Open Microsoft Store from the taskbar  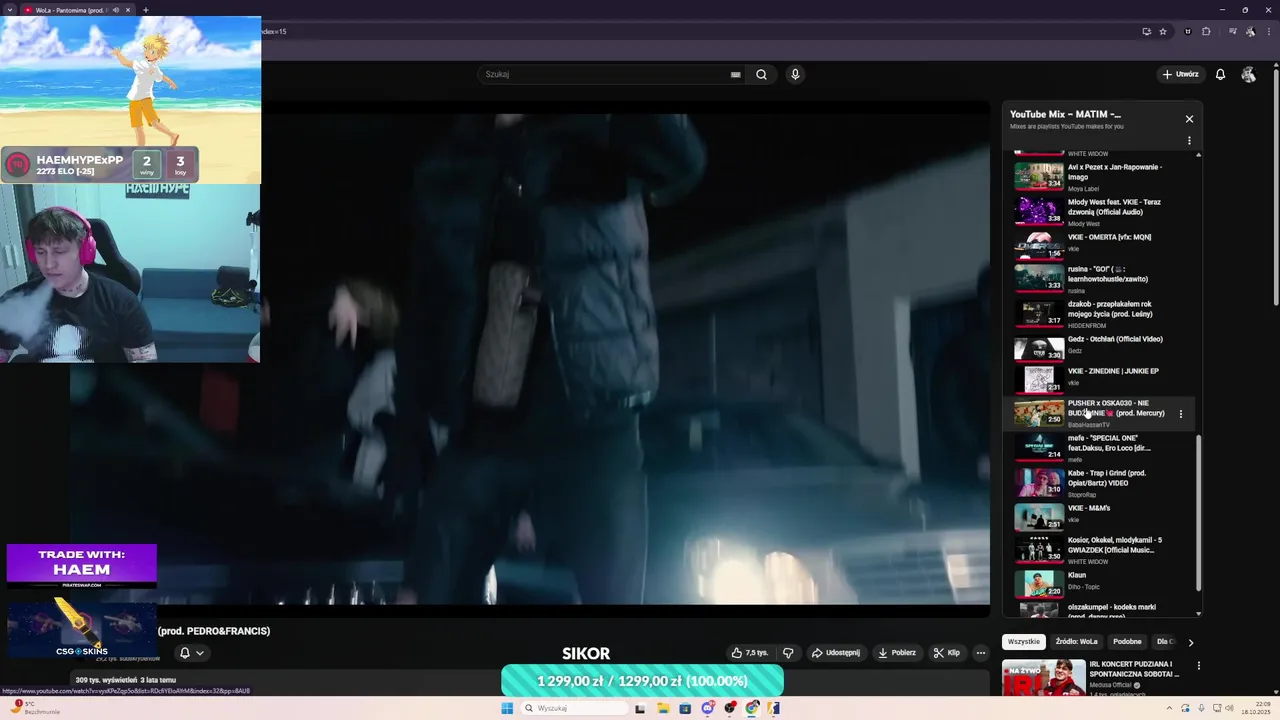pos(685,708)
